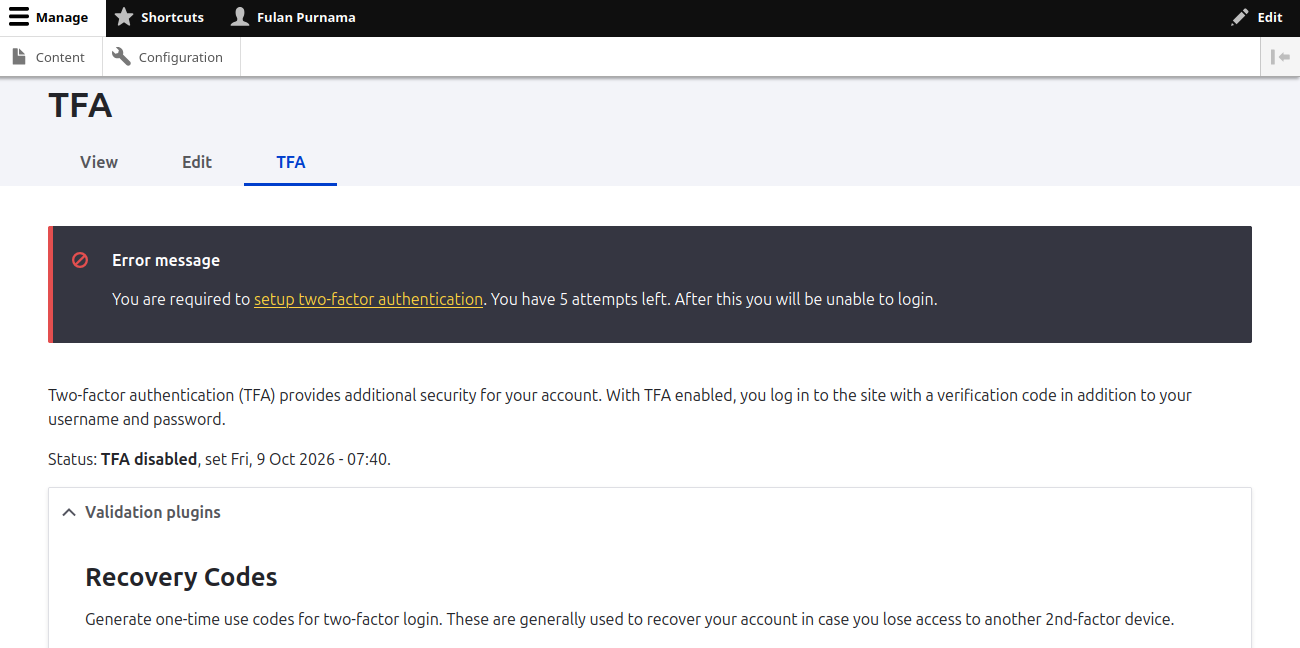Viewport: 1300px width, 648px height.
Task: Open Fulan Purnama user menu
Action: pyautogui.click(x=293, y=18)
